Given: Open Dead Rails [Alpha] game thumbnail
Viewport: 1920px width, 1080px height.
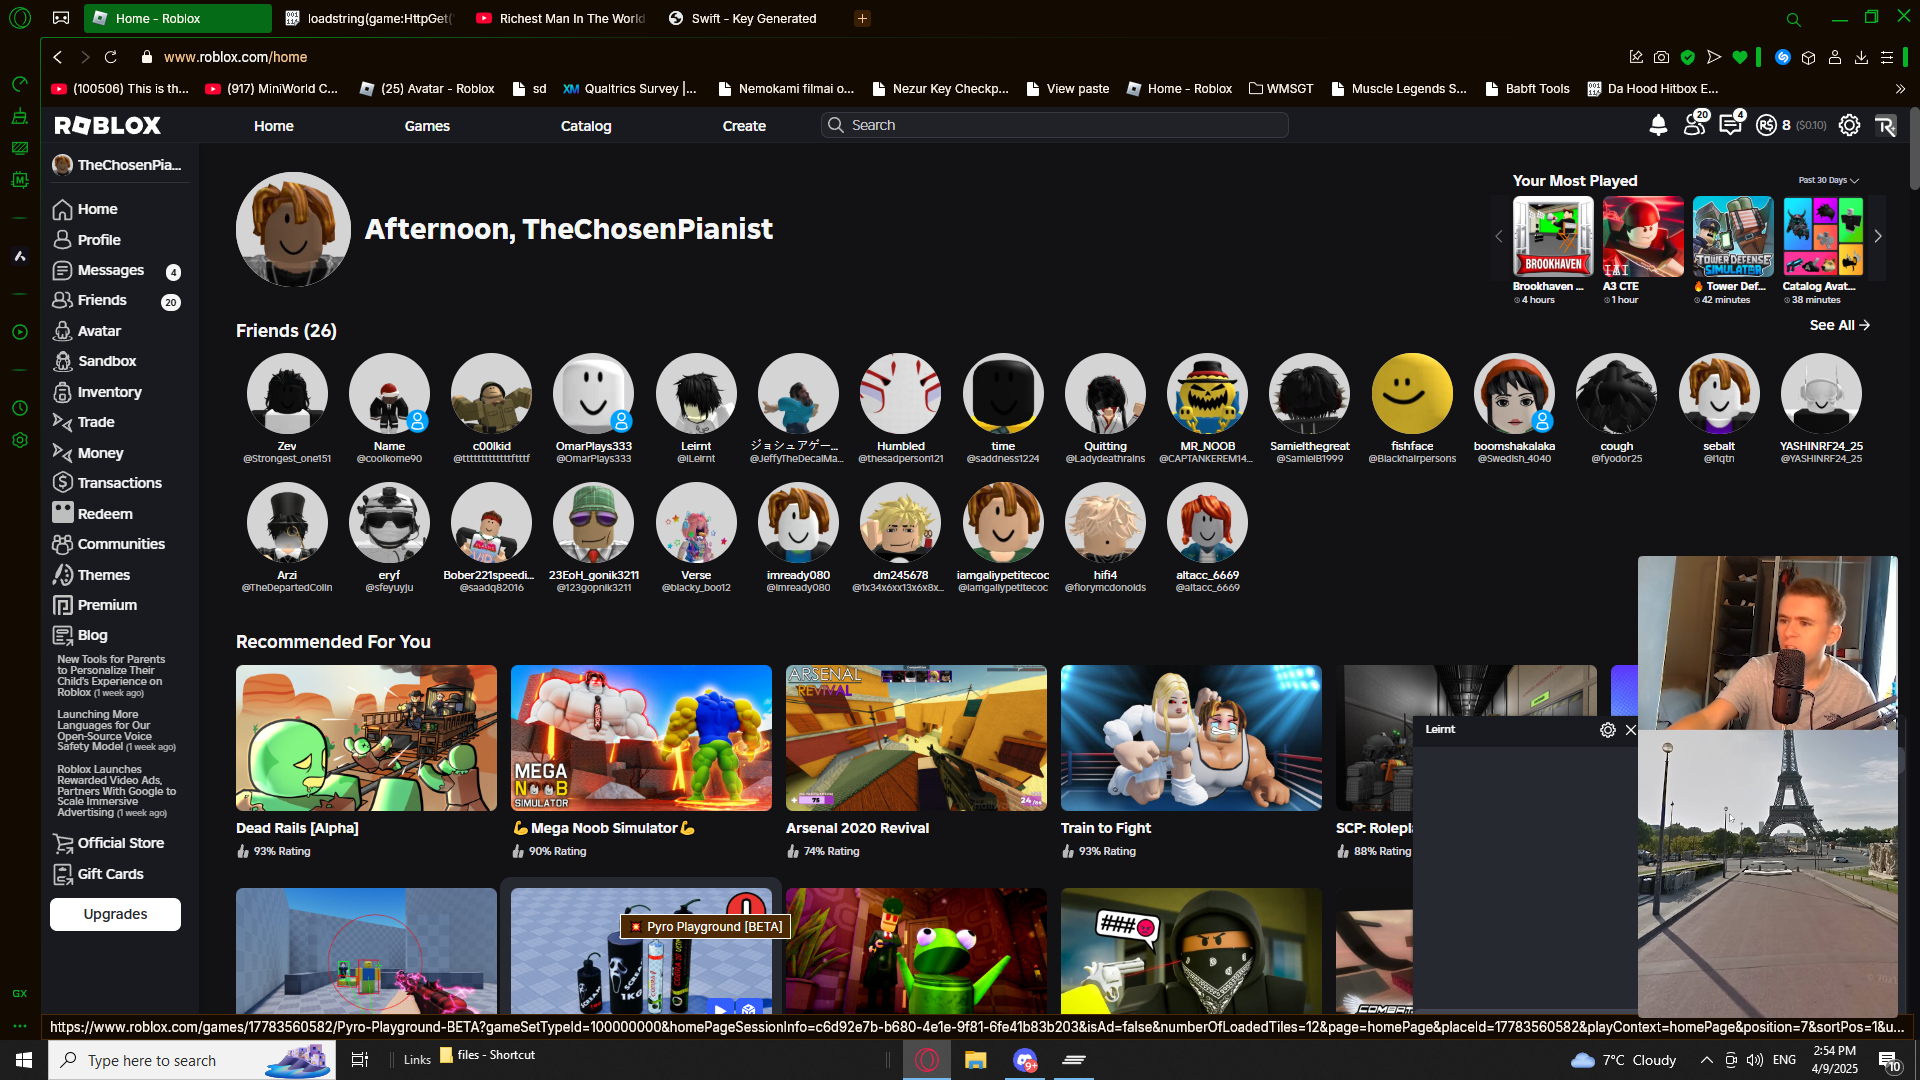Looking at the screenshot, I should 366,738.
